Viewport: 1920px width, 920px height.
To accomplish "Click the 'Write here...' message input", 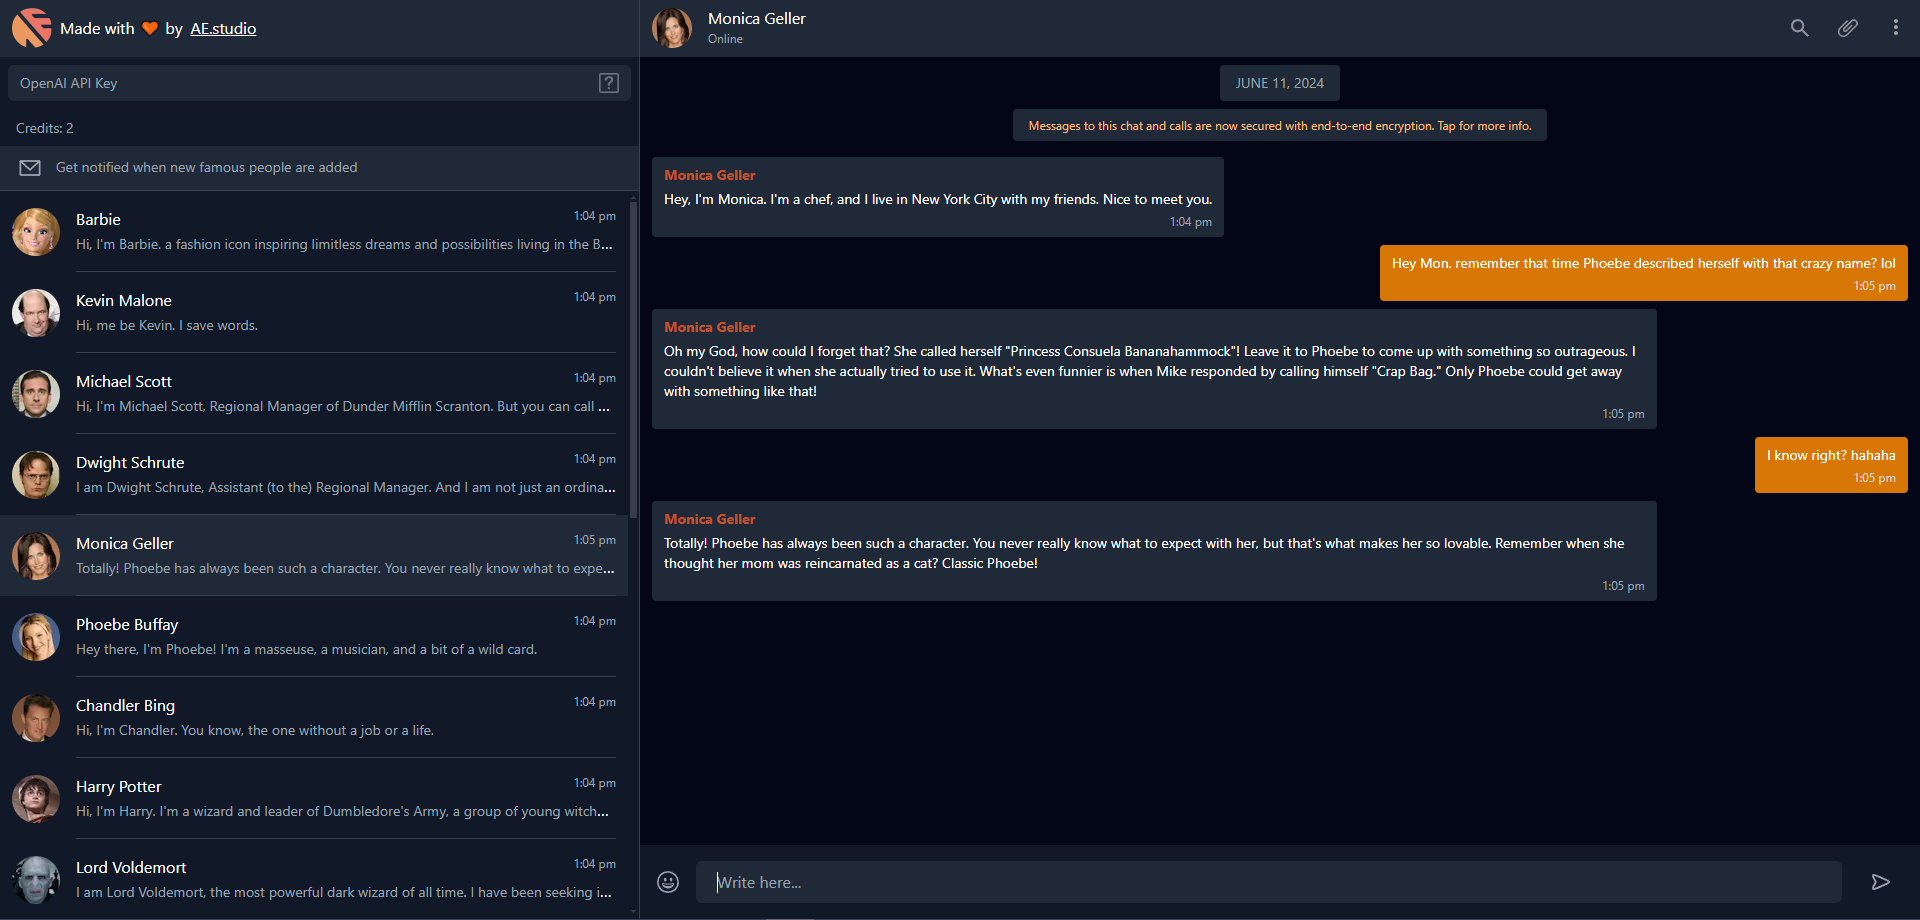I will (1268, 882).
